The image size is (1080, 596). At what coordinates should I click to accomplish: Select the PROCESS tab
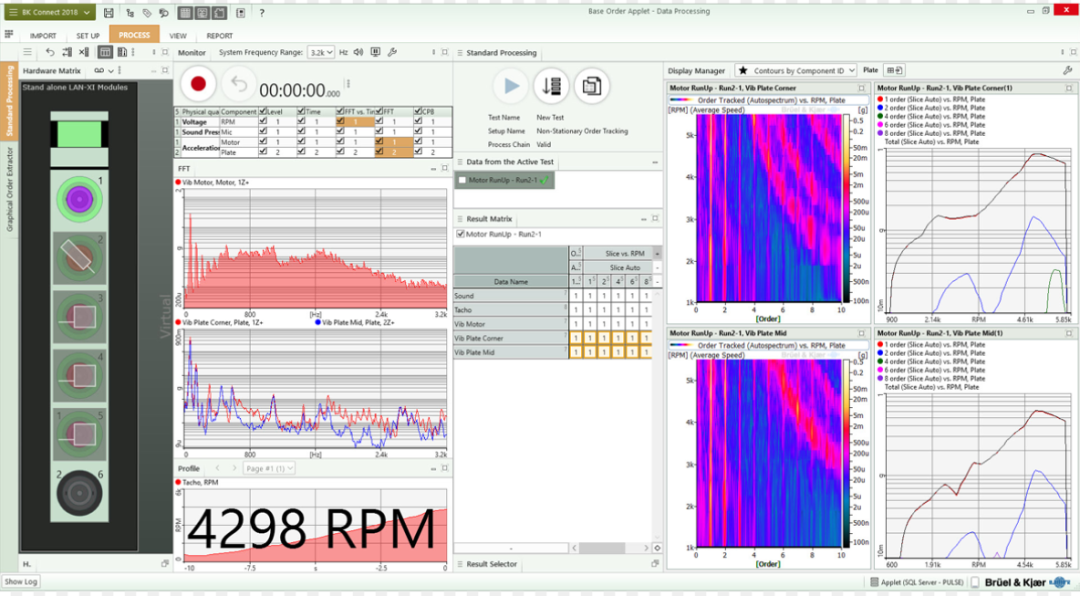[134, 34]
